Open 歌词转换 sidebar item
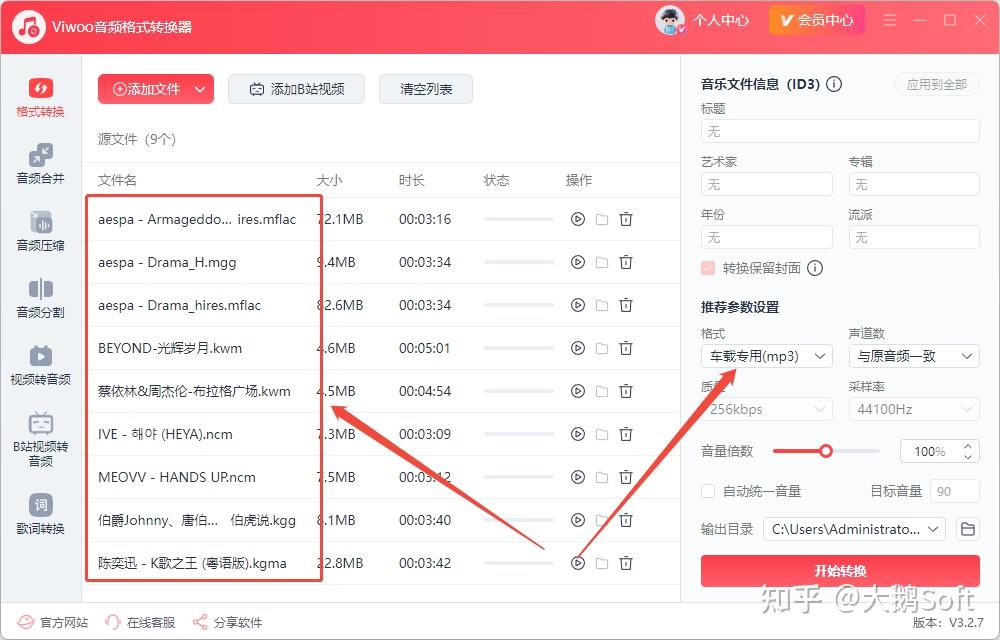Viewport: 1000px width, 640px height. (x=40, y=514)
